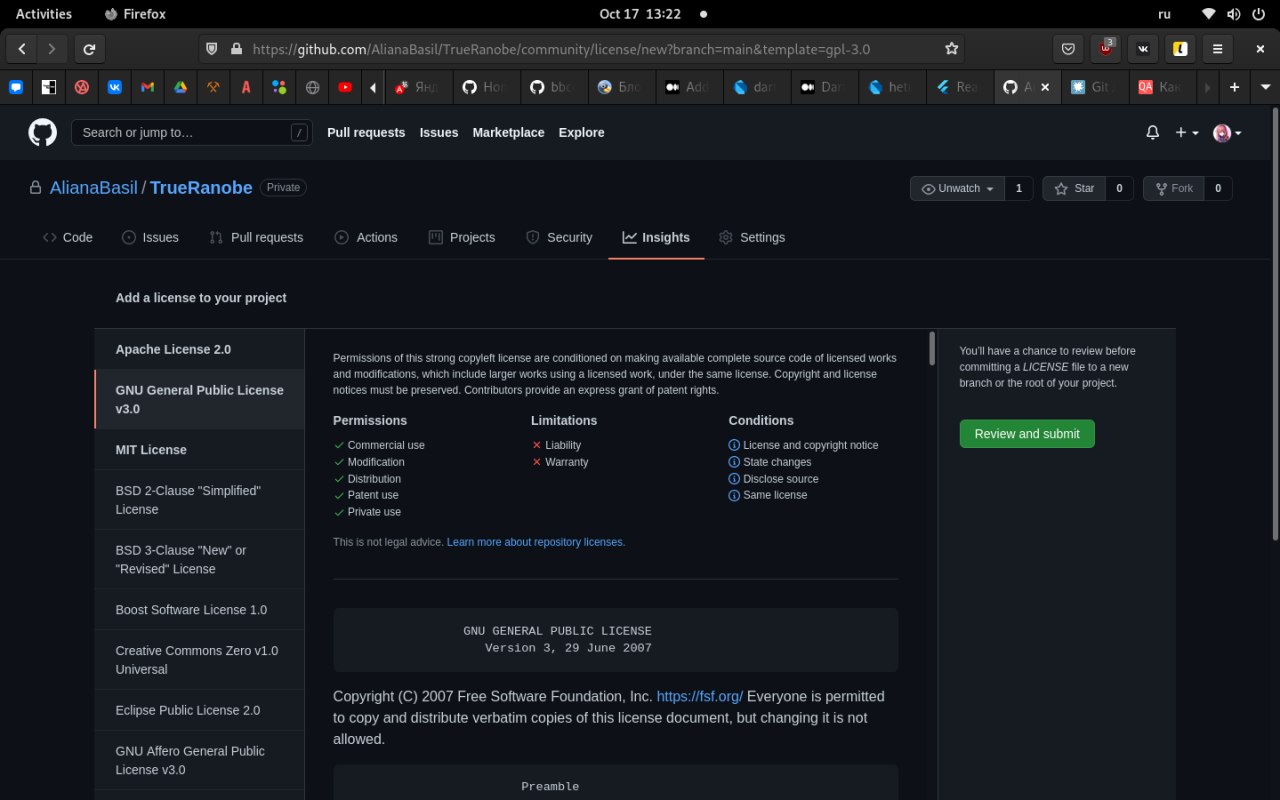
Task: Open the pinned red letter A tab
Action: click(246, 87)
